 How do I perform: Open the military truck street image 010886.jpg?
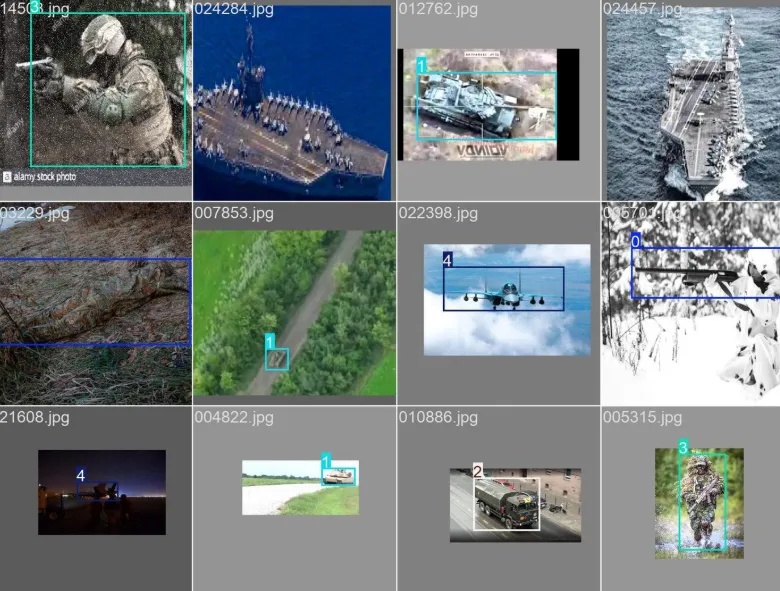click(x=515, y=505)
